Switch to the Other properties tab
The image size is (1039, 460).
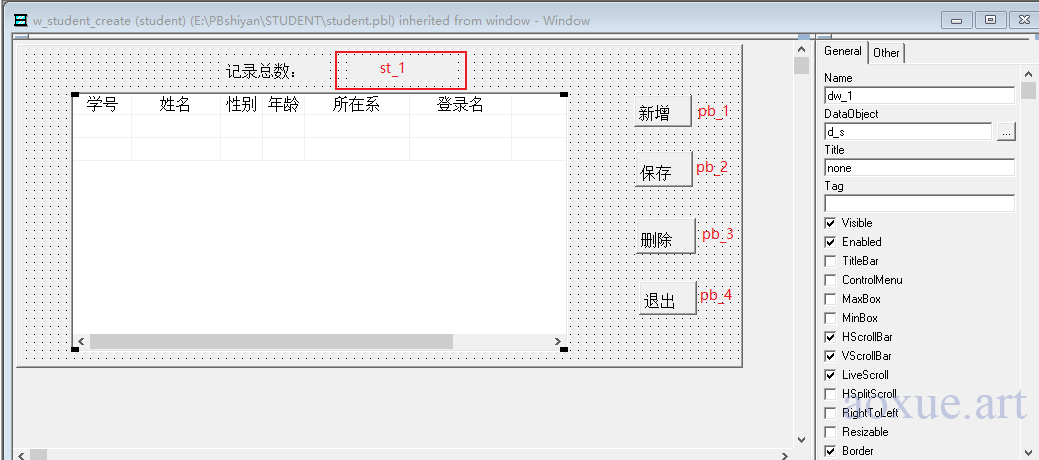tap(886, 52)
